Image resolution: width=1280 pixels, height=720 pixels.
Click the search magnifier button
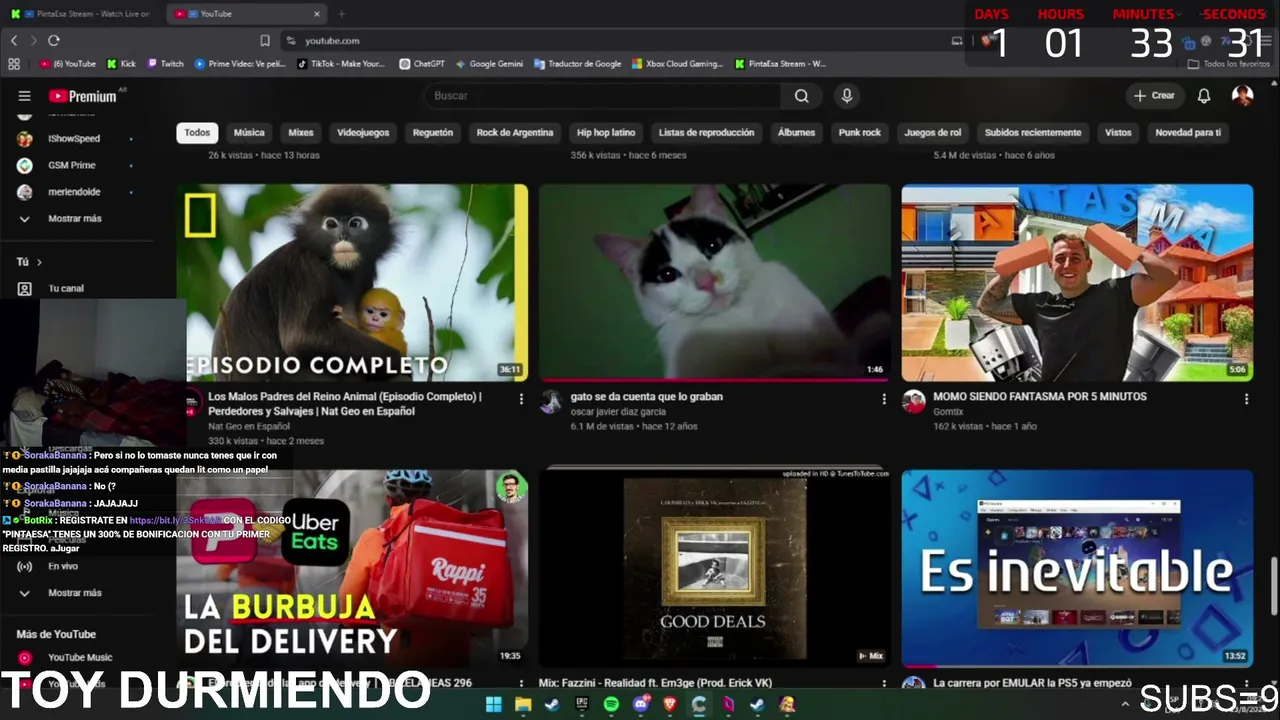pos(801,96)
